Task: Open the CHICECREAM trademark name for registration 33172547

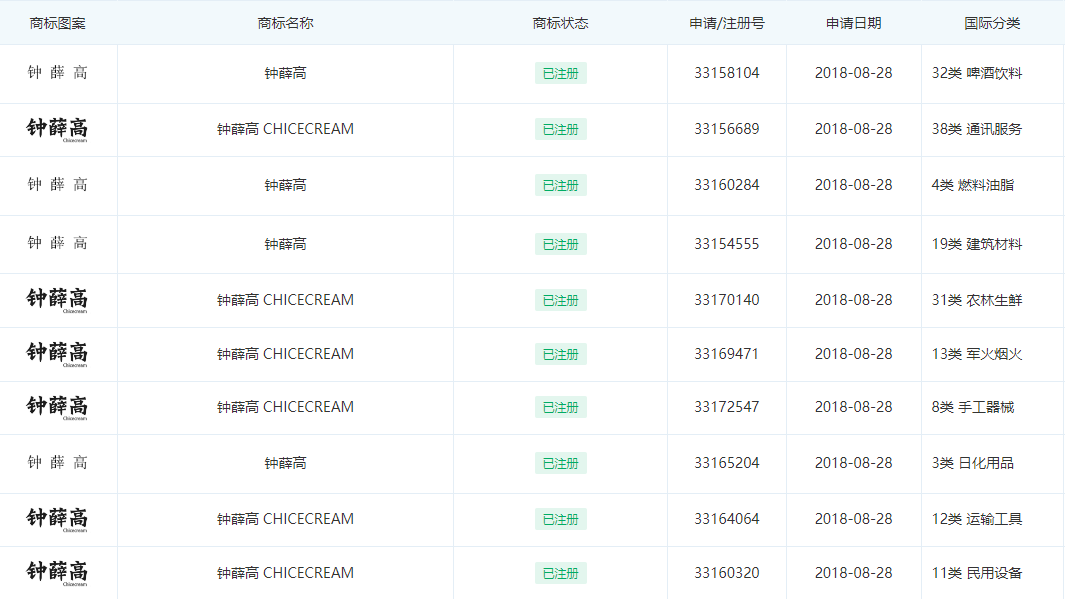Action: click(285, 407)
